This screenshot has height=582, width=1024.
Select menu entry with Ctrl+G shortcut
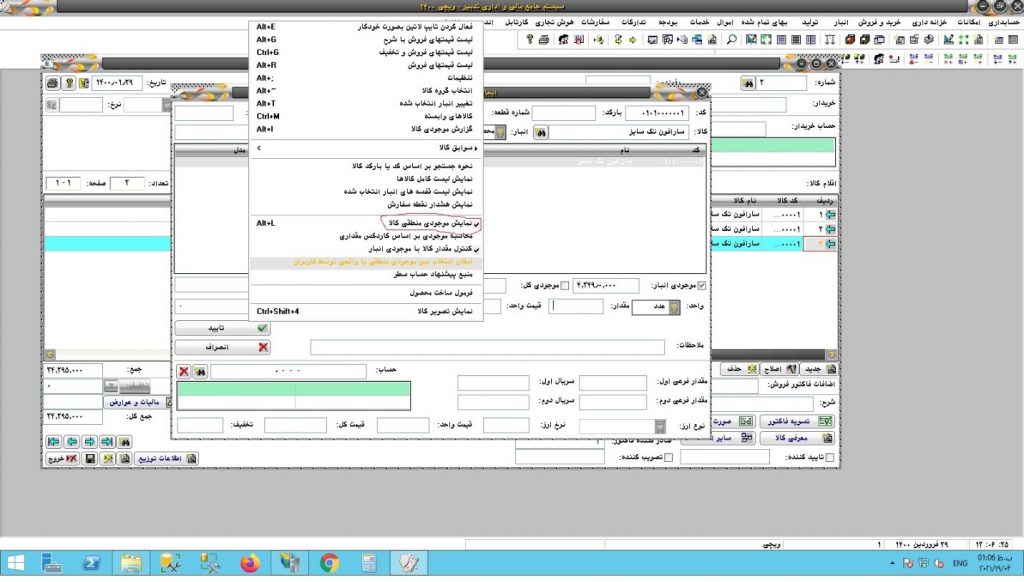(x=366, y=52)
